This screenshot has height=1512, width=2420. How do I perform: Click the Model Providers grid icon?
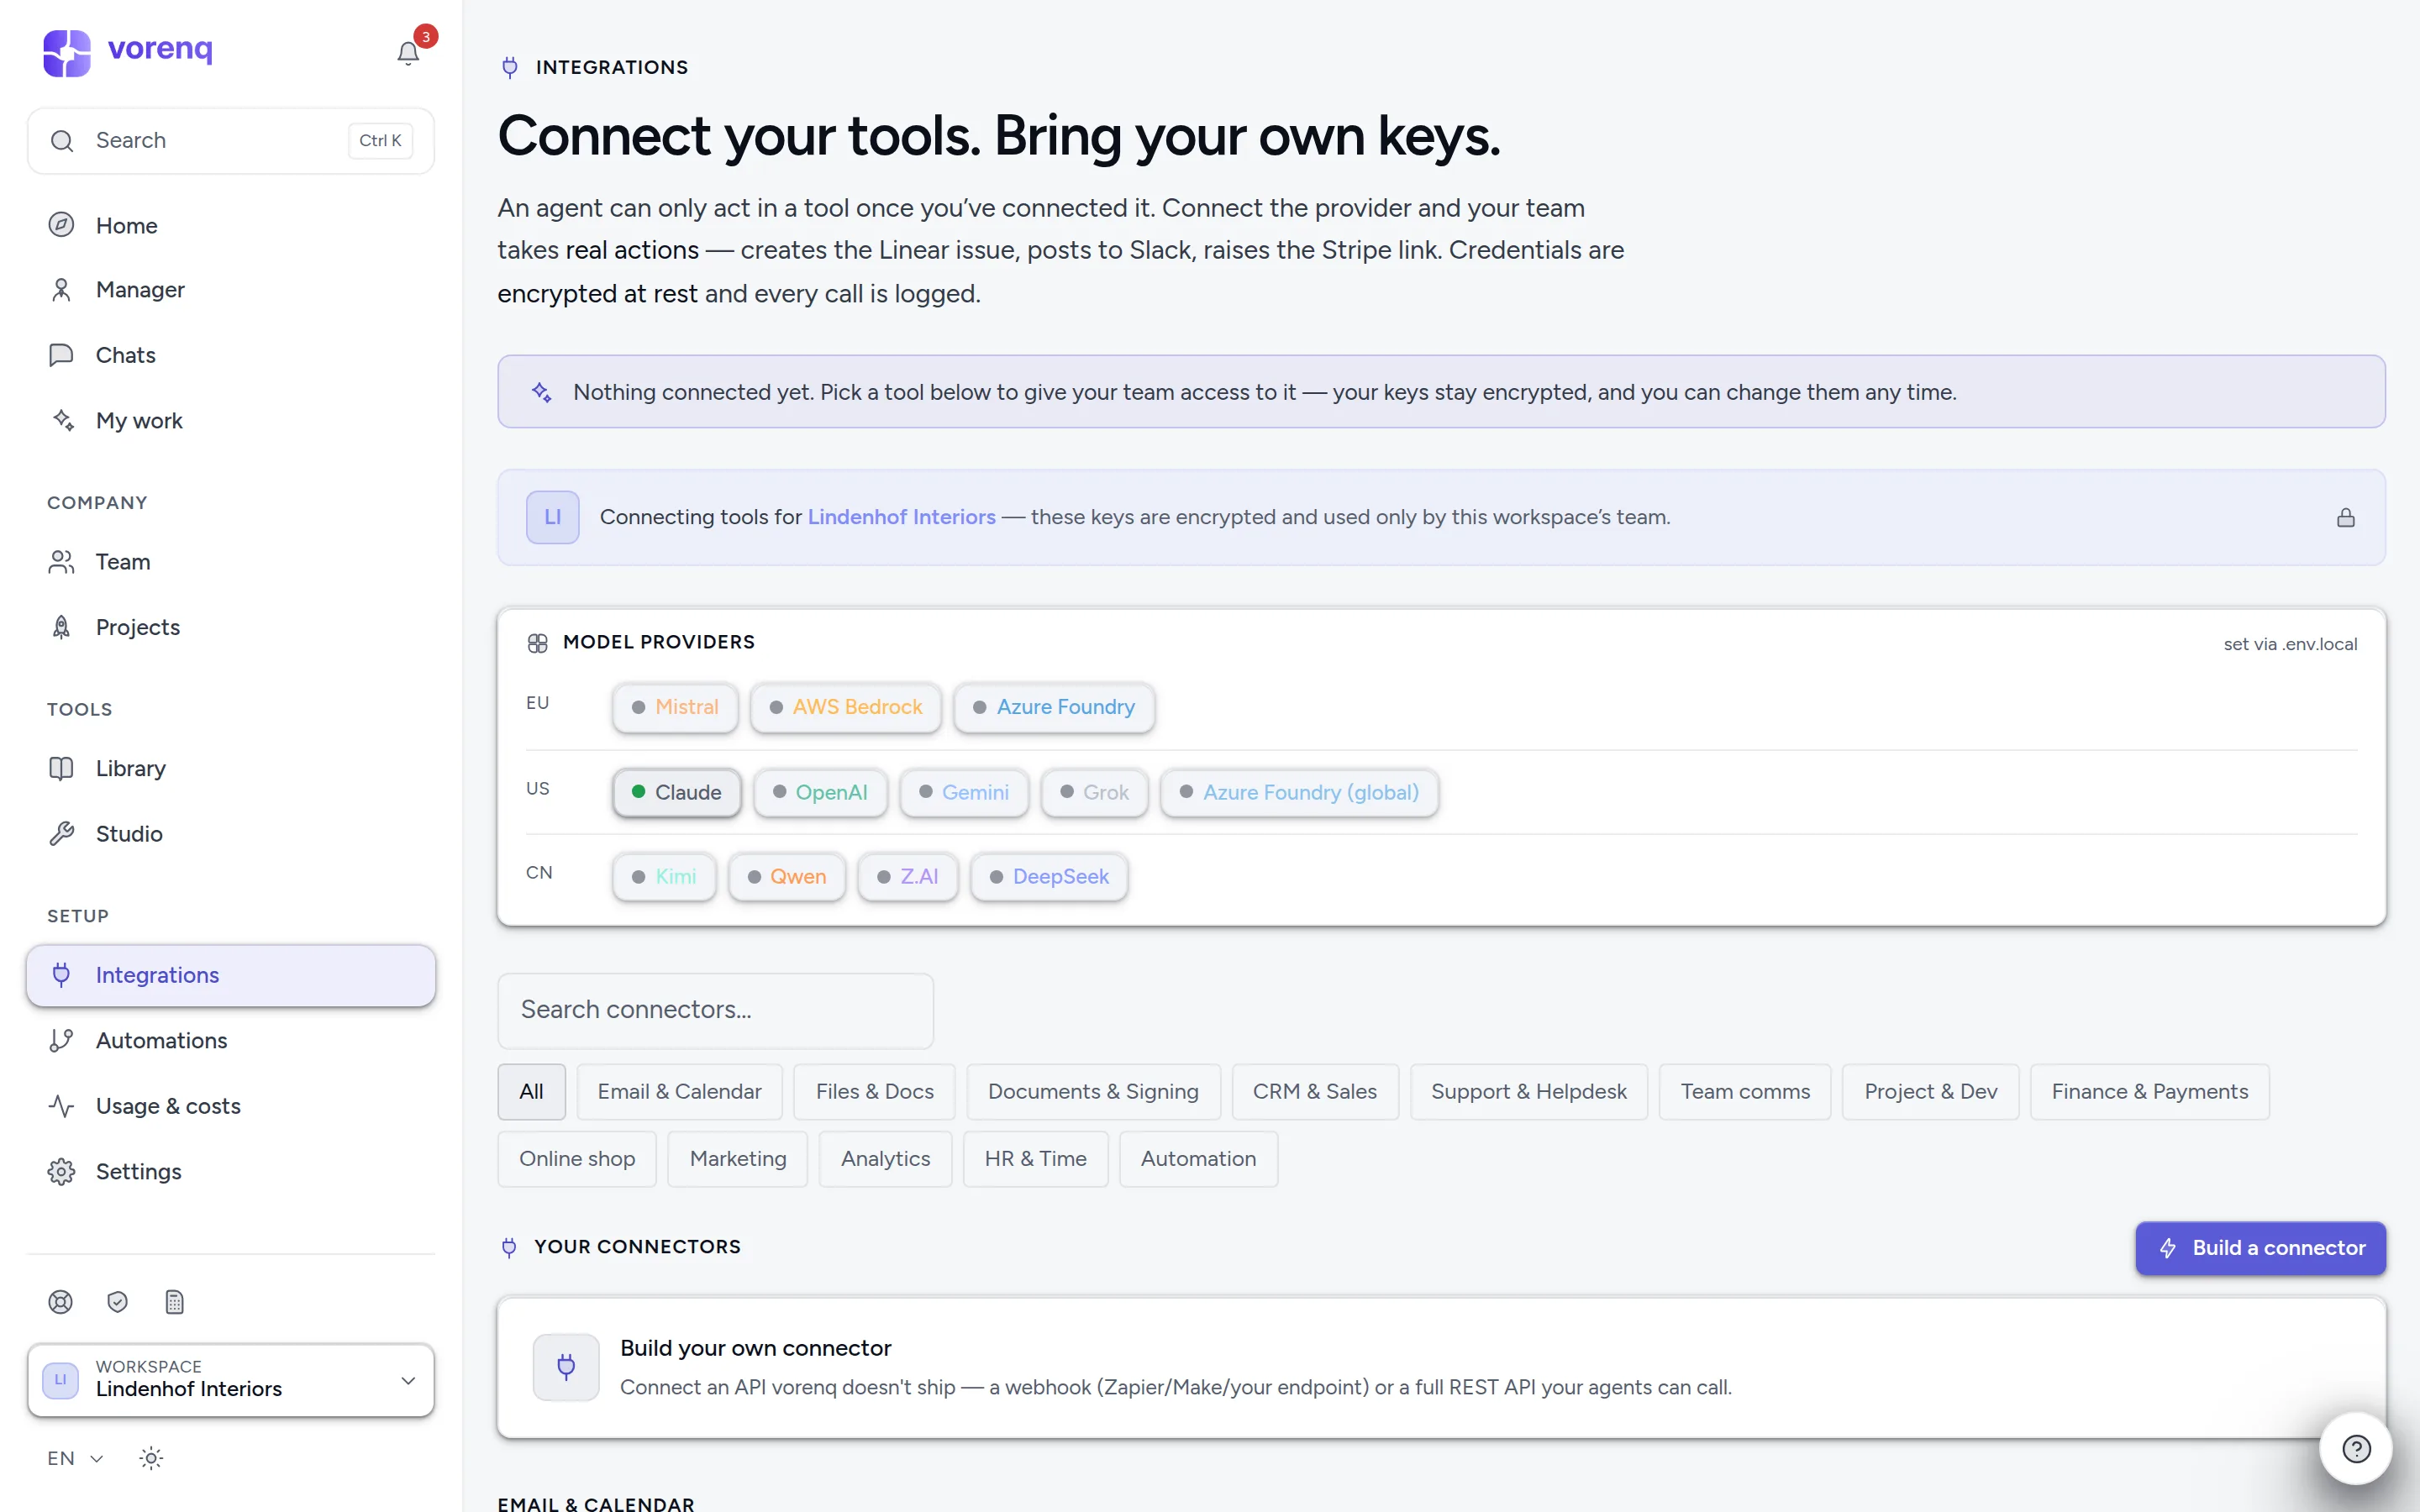point(538,643)
